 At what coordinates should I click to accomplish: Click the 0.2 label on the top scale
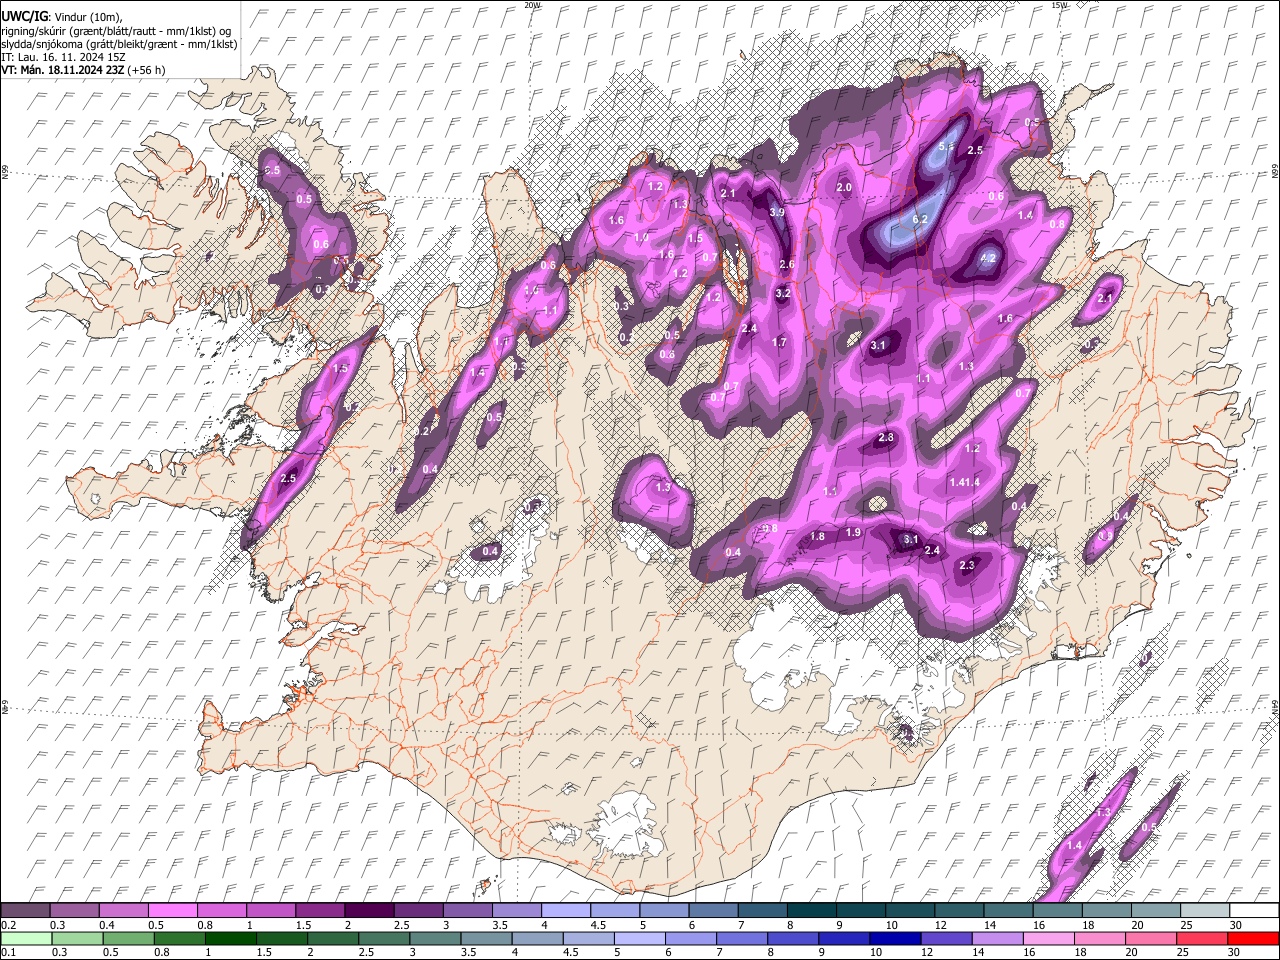tap(8, 925)
